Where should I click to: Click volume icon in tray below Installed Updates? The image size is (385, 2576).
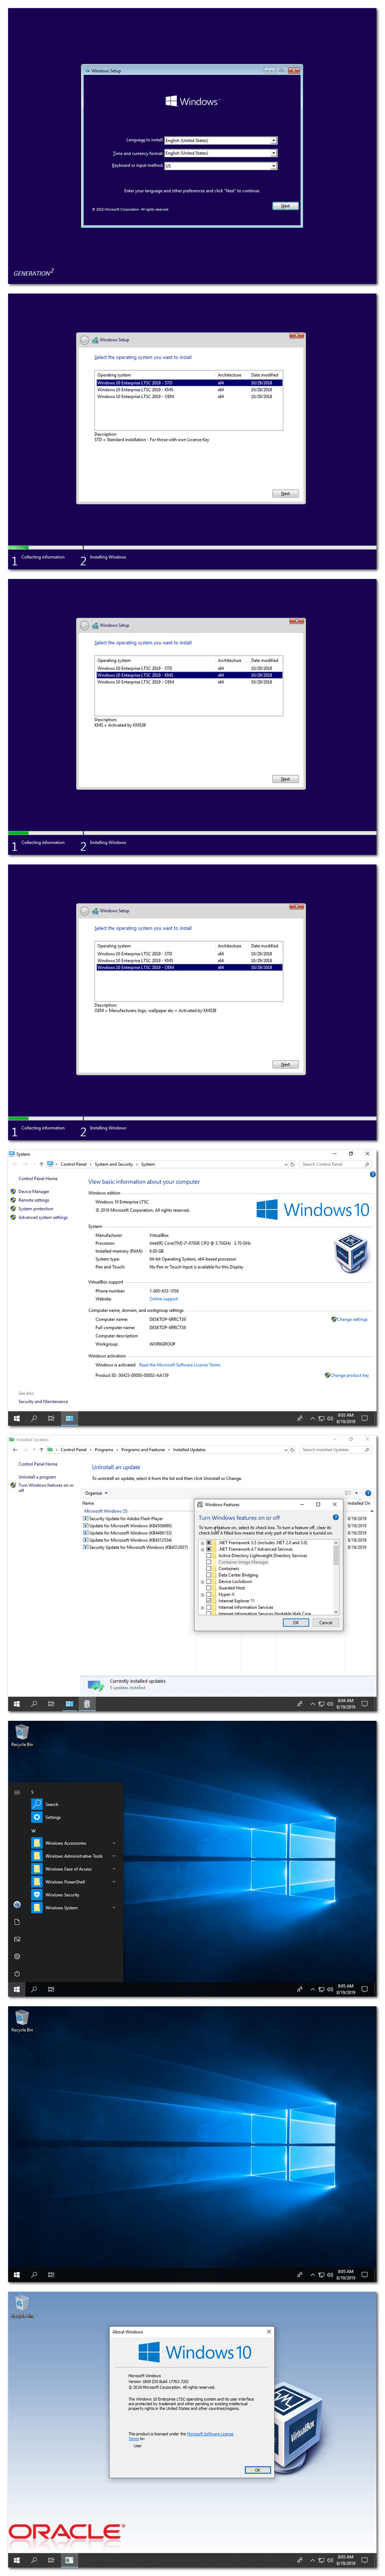pos(330,1703)
